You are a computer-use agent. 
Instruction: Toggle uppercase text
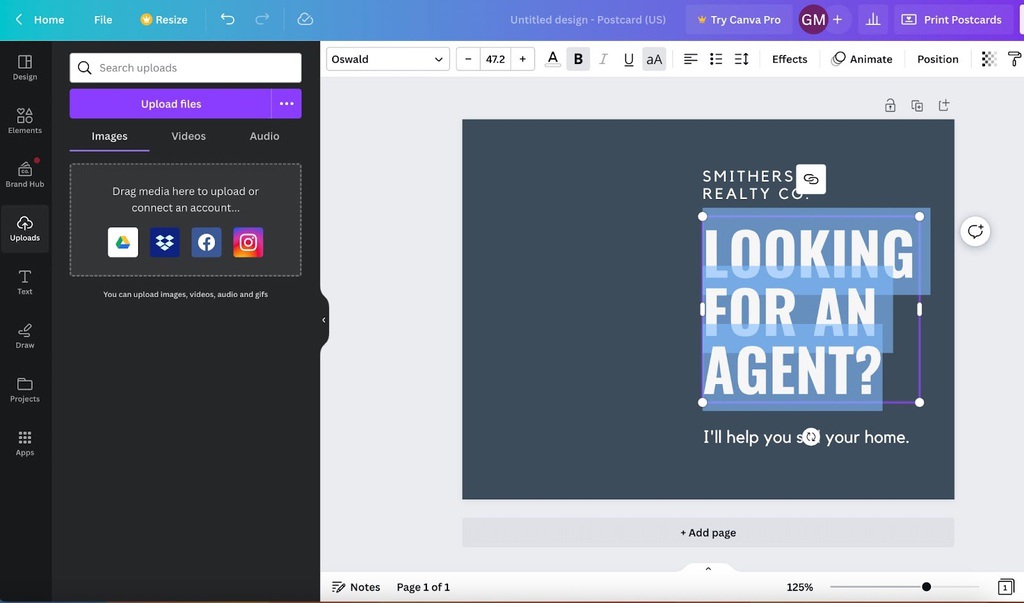(654, 59)
